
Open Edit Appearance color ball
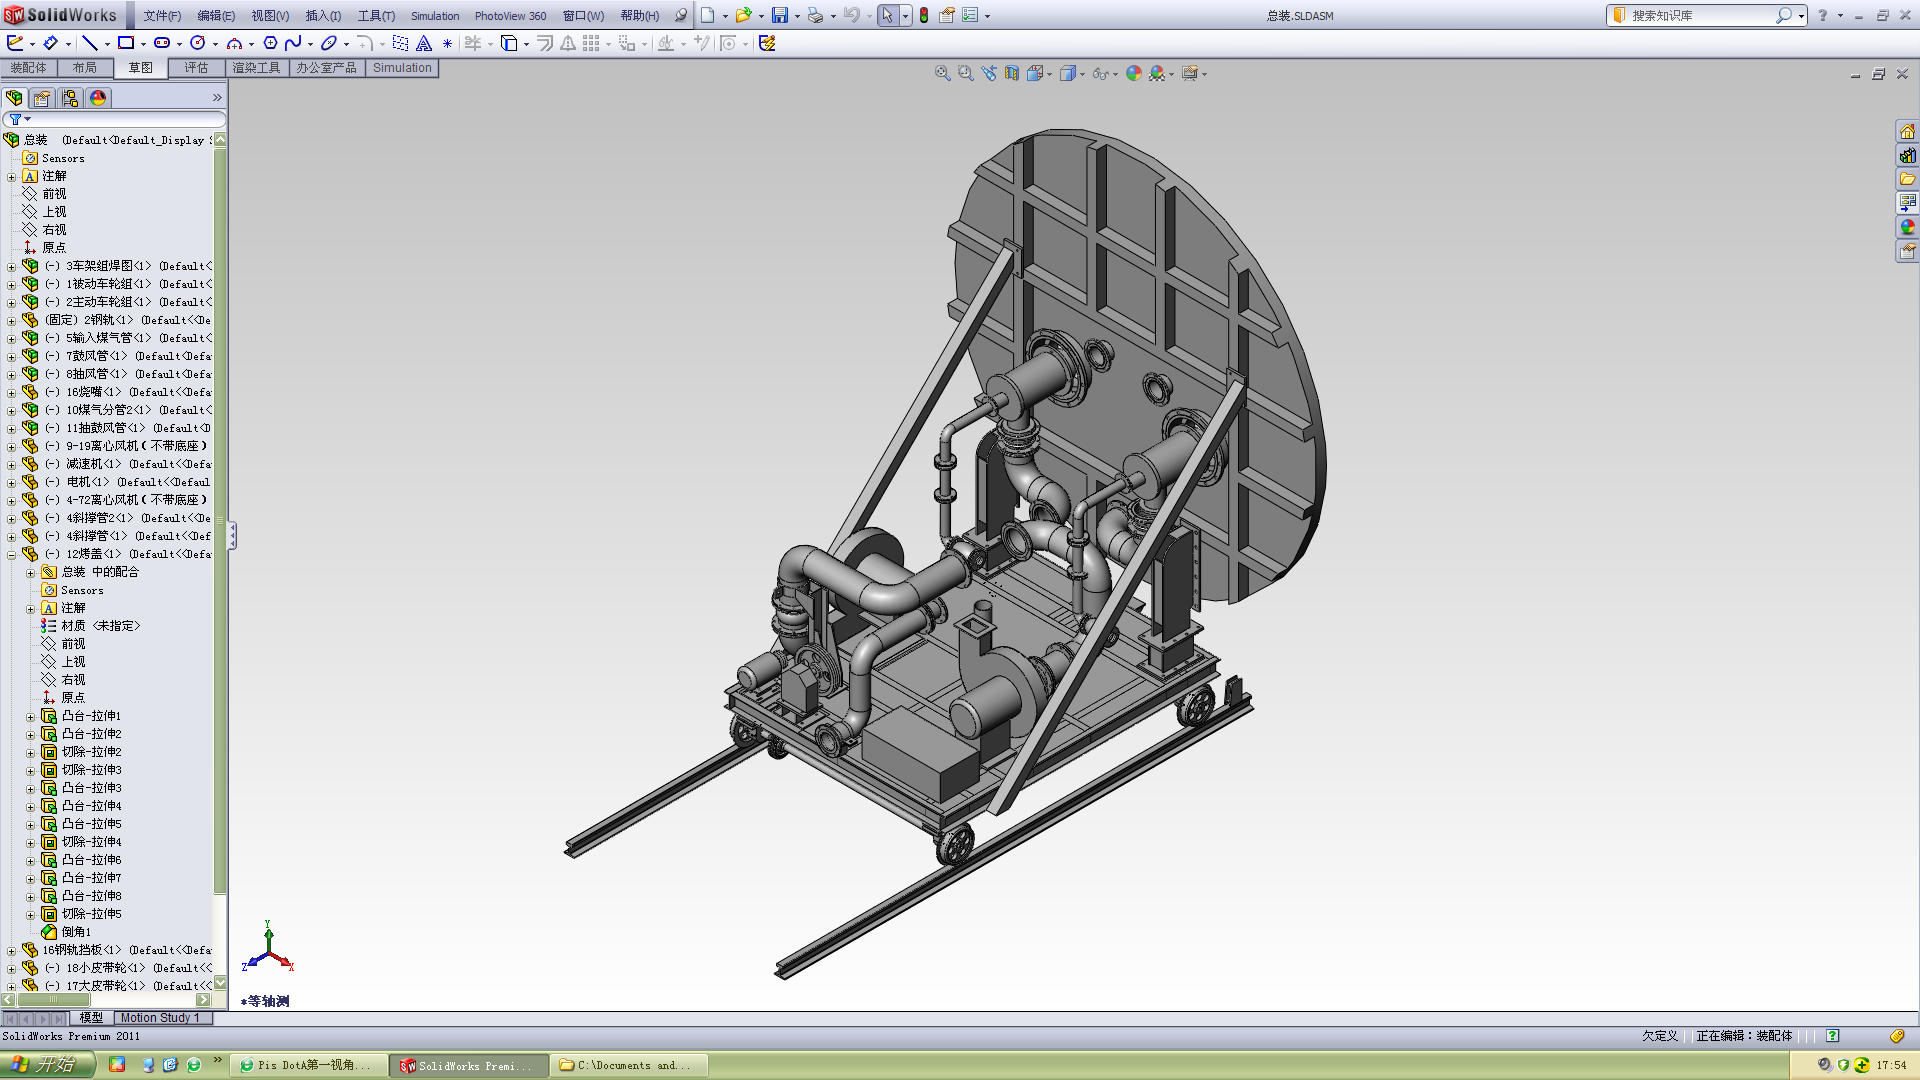tap(1133, 73)
